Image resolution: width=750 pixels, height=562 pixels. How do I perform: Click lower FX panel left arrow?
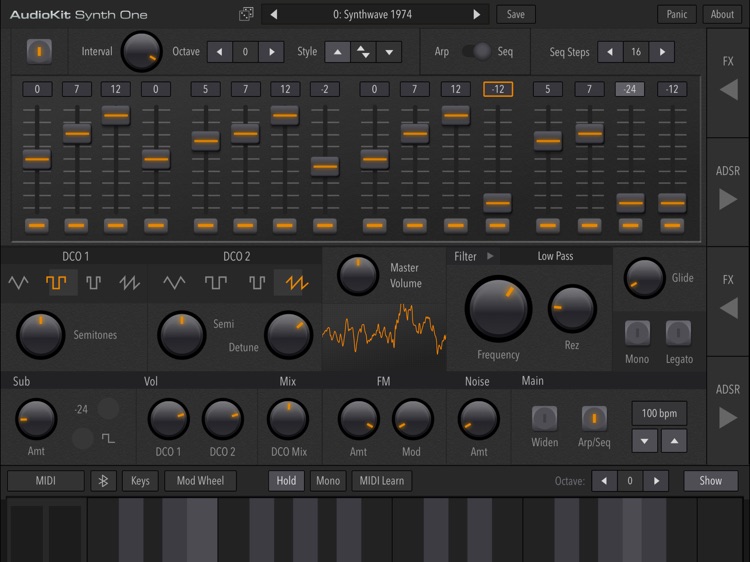[729, 308]
